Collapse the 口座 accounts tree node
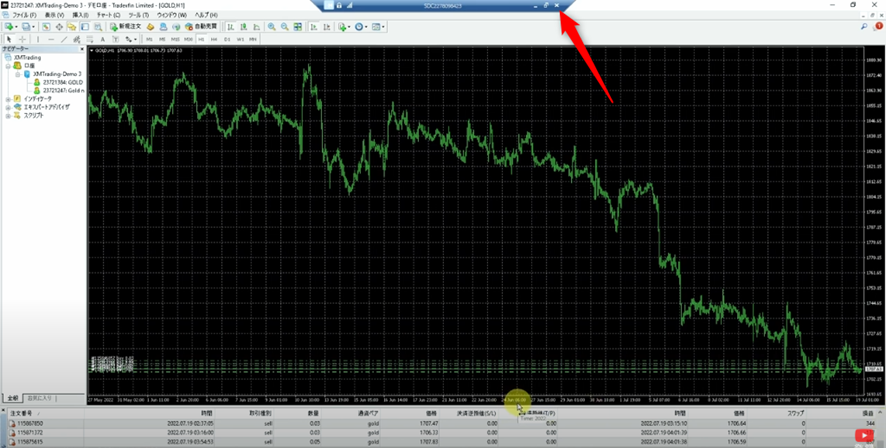The width and height of the screenshot is (886, 448). click(x=8, y=66)
